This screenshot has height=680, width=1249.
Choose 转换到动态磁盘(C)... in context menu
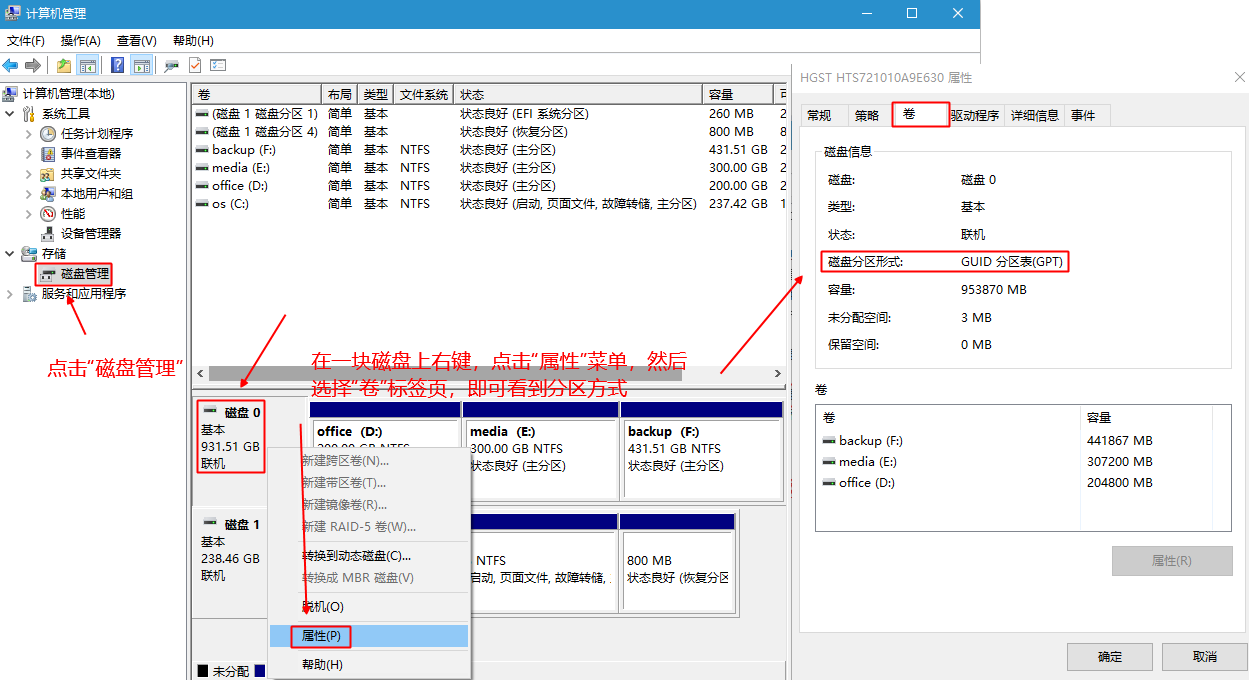click(x=369, y=556)
